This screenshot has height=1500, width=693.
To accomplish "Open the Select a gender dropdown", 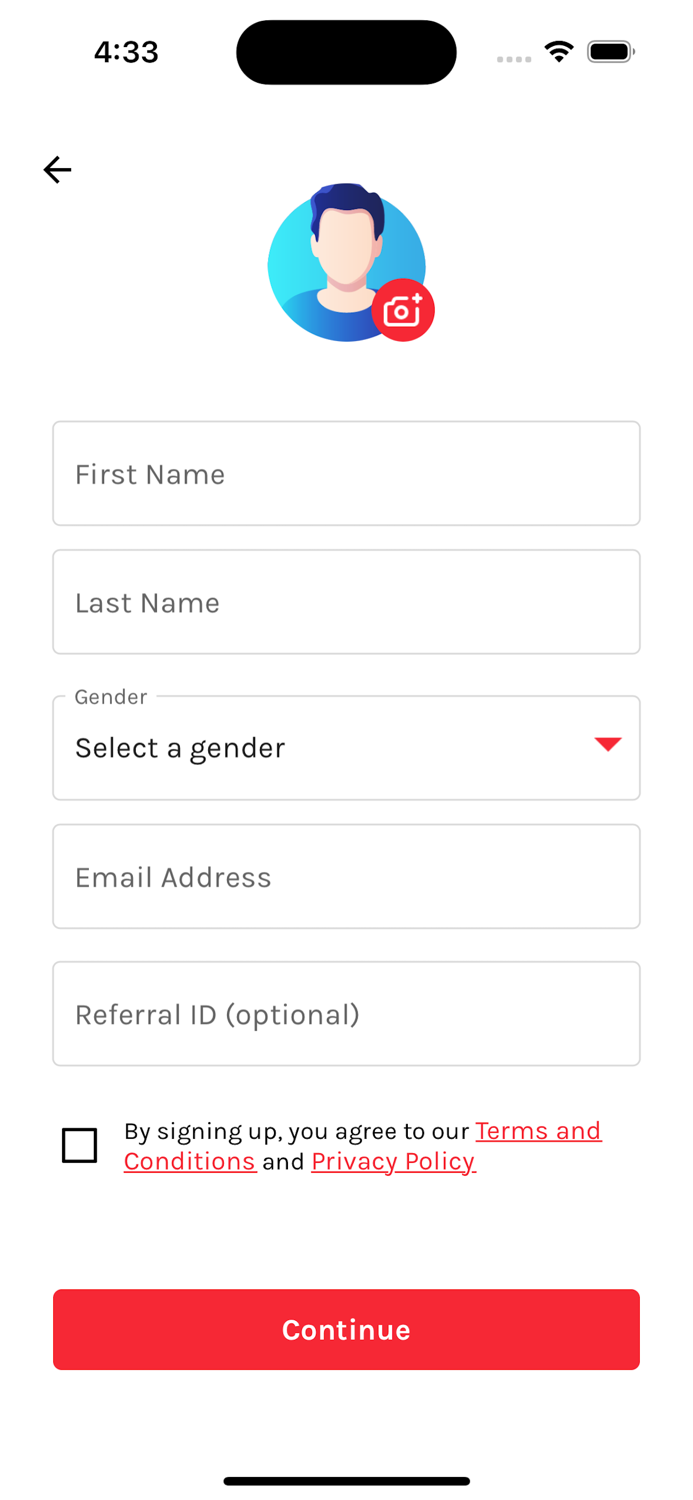I will click(x=346, y=747).
